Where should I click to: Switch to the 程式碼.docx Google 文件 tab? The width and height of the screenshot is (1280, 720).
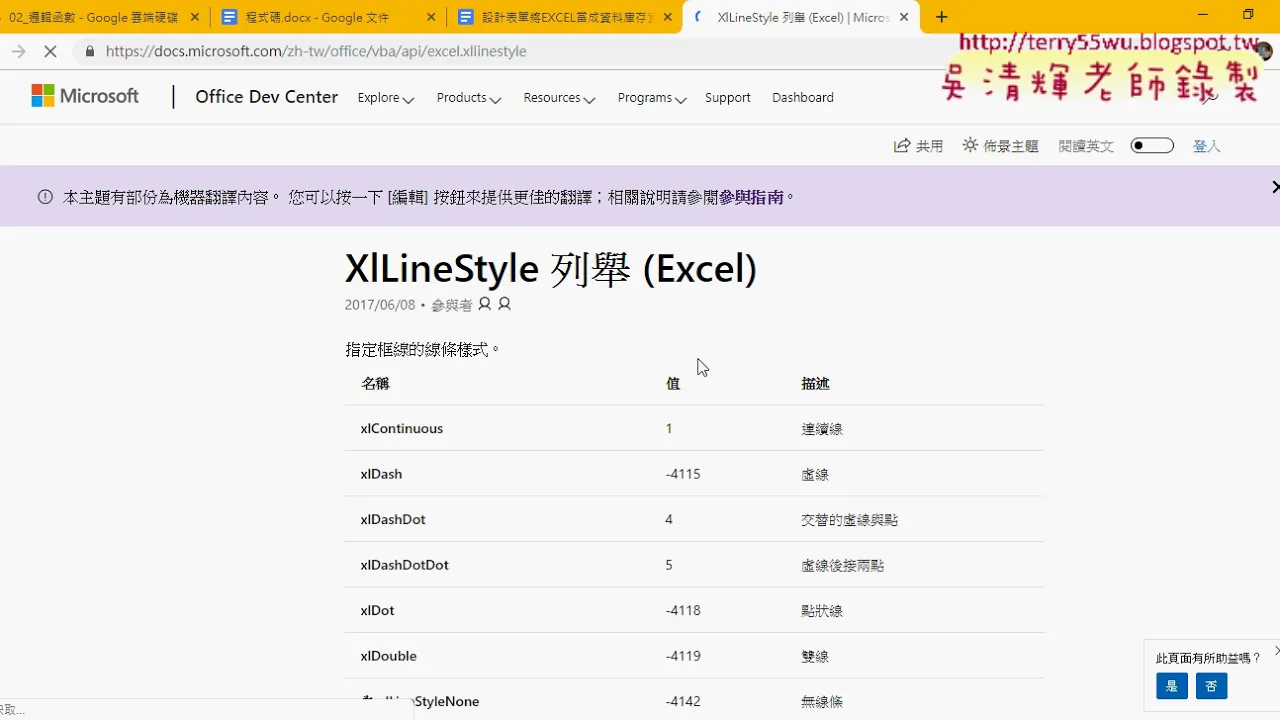pos(329,17)
